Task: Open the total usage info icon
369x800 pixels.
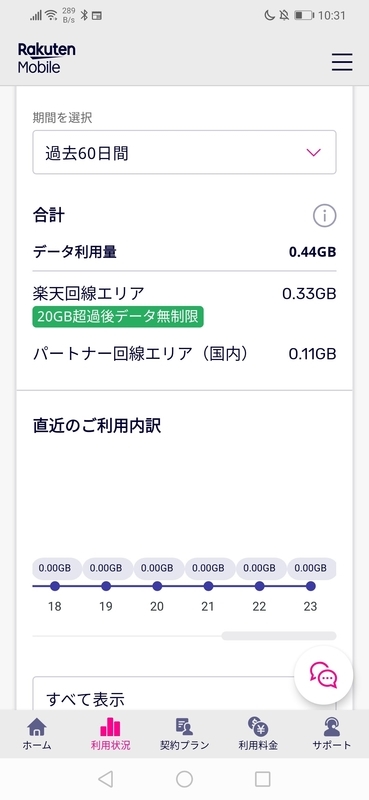Action: 325,216
